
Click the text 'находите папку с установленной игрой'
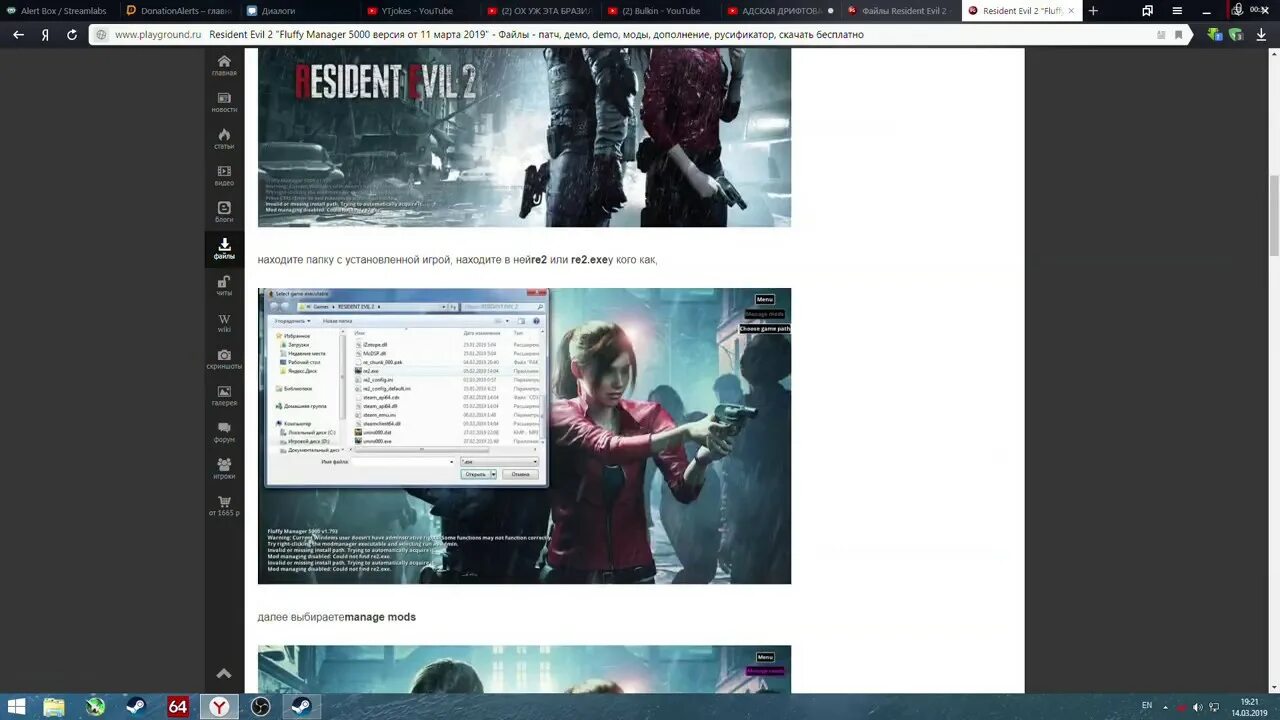(354, 260)
